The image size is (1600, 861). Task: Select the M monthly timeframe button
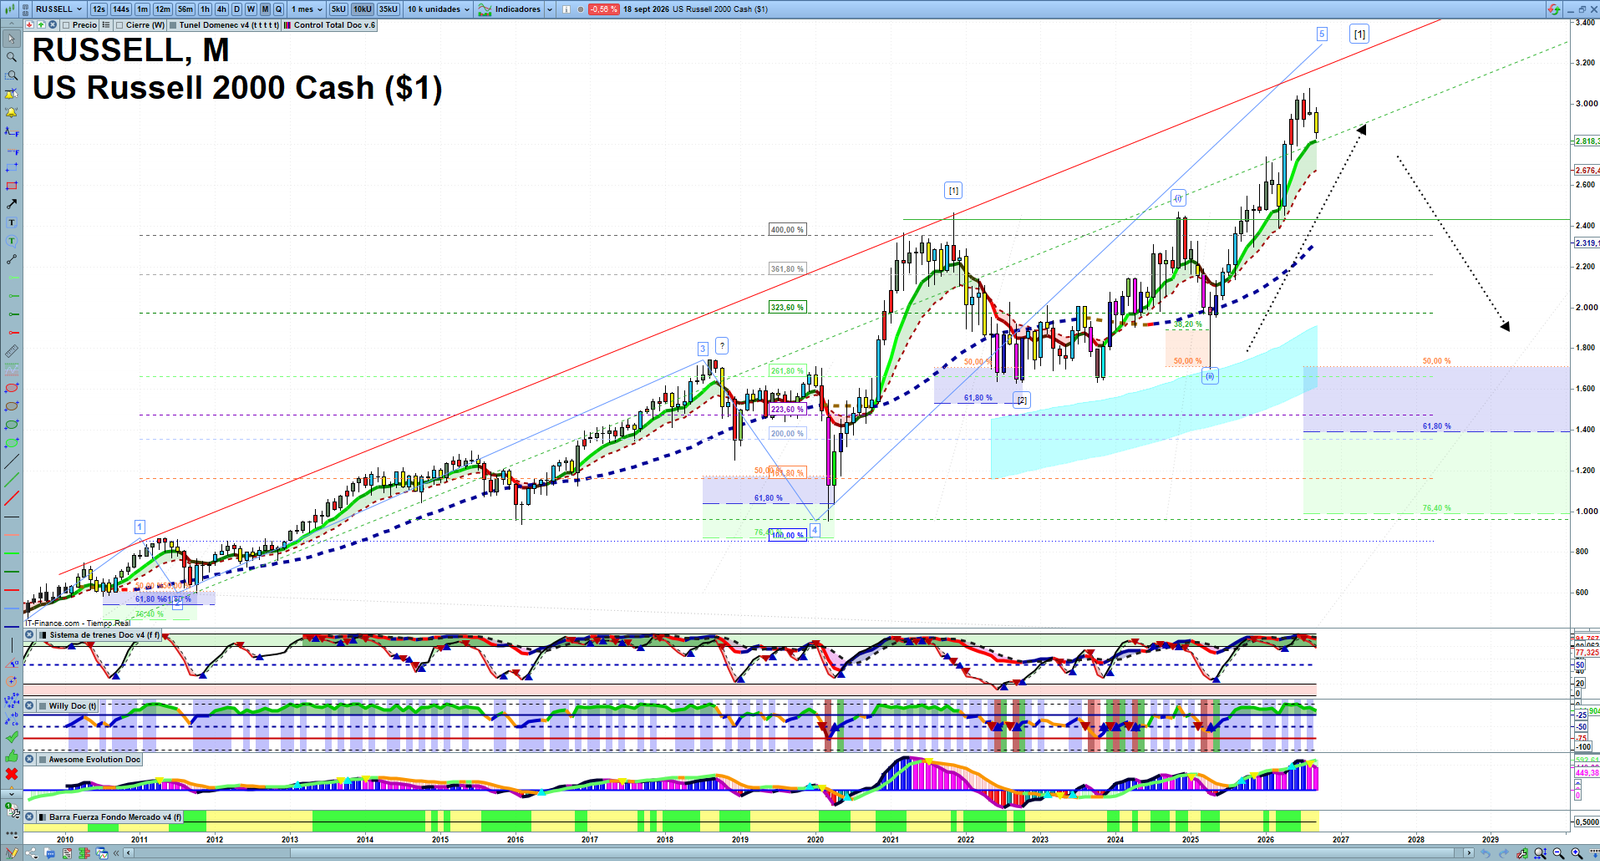tap(265, 9)
